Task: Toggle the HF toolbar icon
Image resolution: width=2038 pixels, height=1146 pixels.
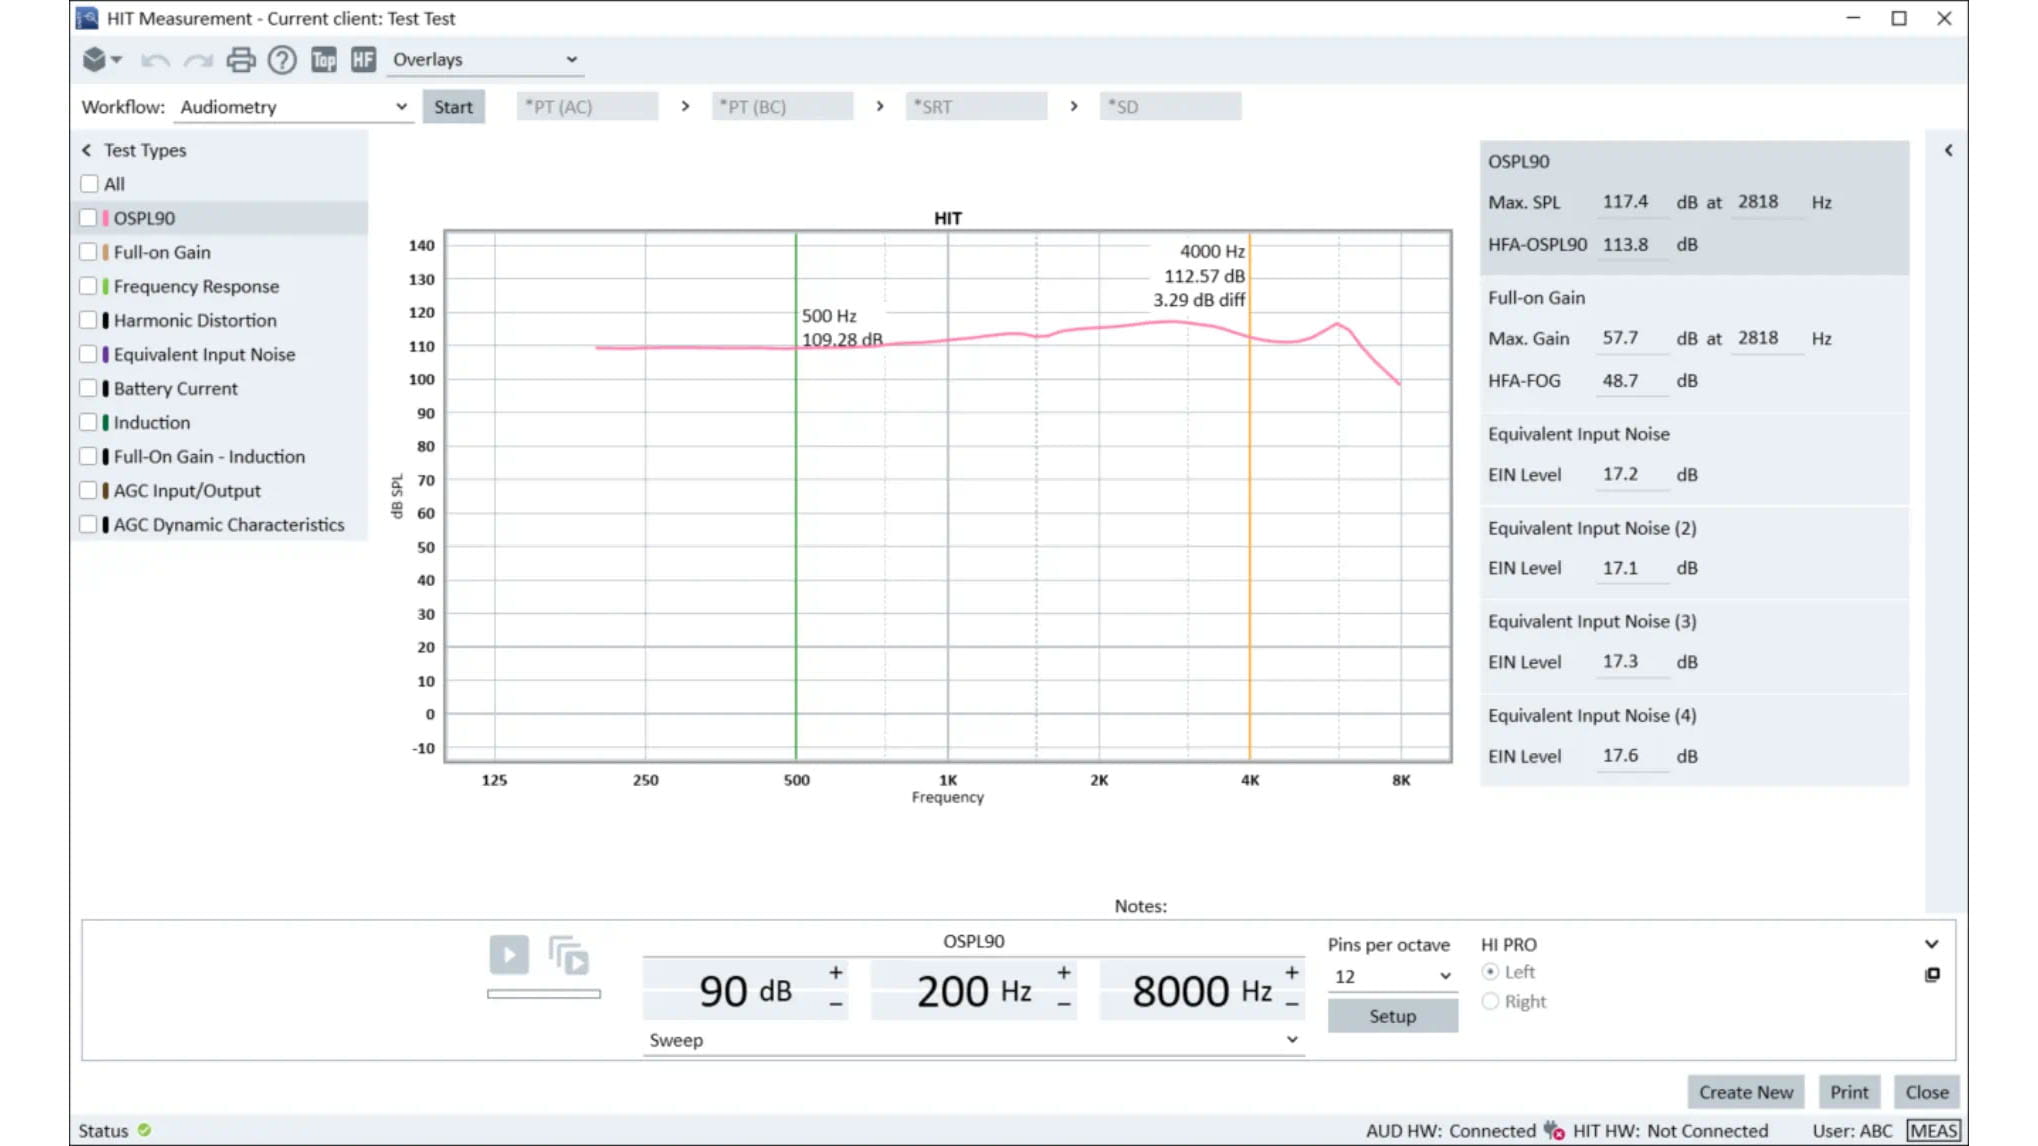Action: [362, 60]
